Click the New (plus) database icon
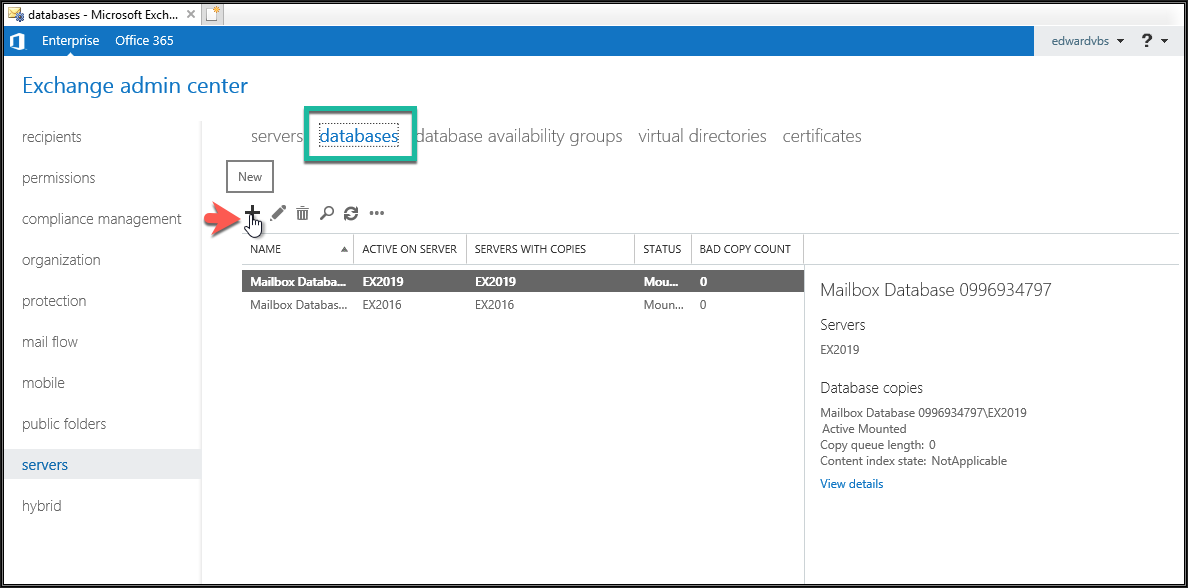 (x=252, y=213)
